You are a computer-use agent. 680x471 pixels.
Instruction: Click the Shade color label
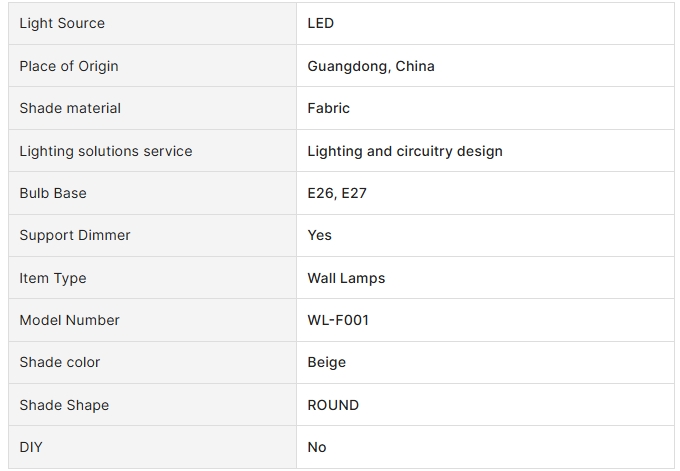tap(60, 362)
